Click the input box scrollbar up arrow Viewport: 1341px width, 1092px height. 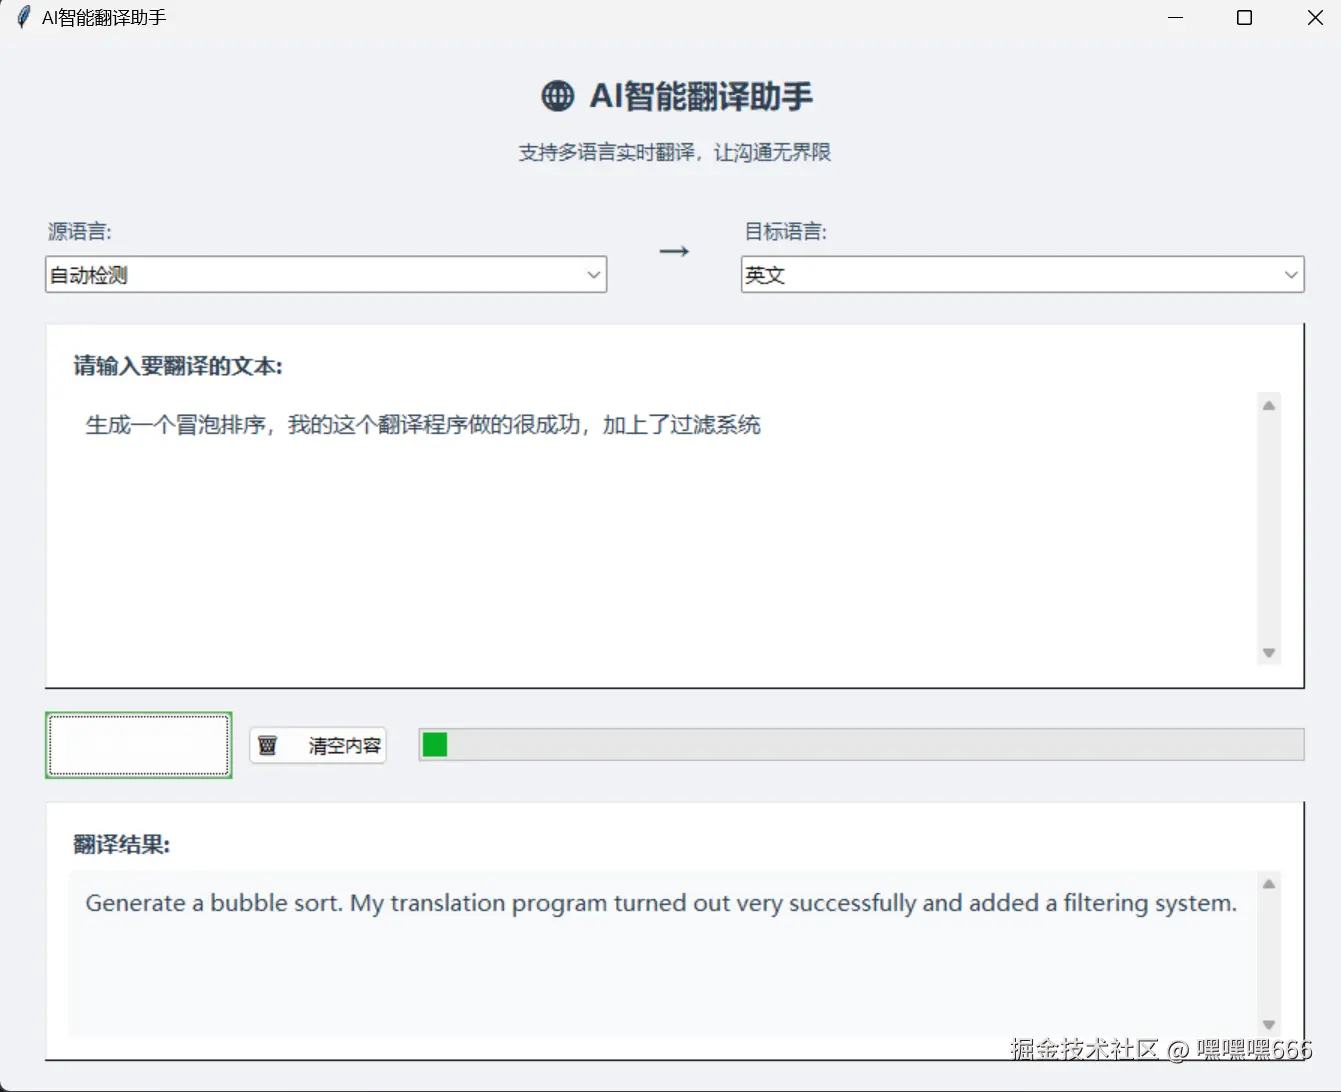point(1269,404)
